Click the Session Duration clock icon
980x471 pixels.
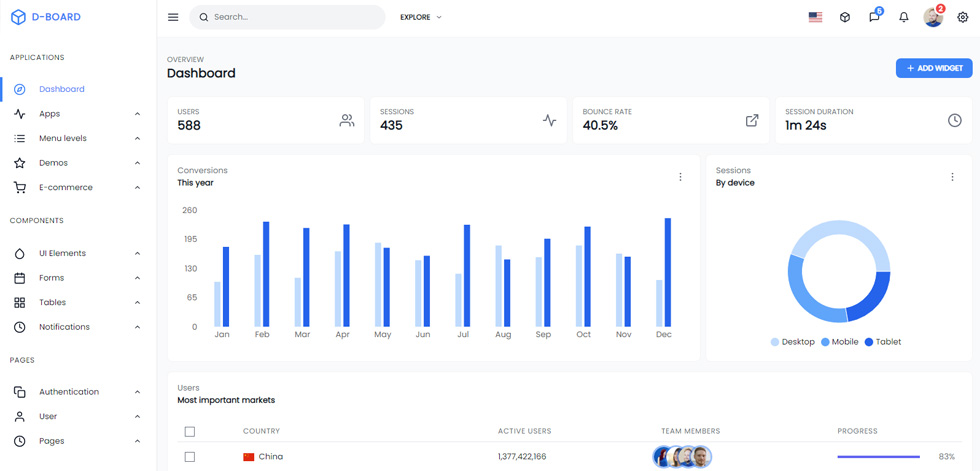[954, 121]
